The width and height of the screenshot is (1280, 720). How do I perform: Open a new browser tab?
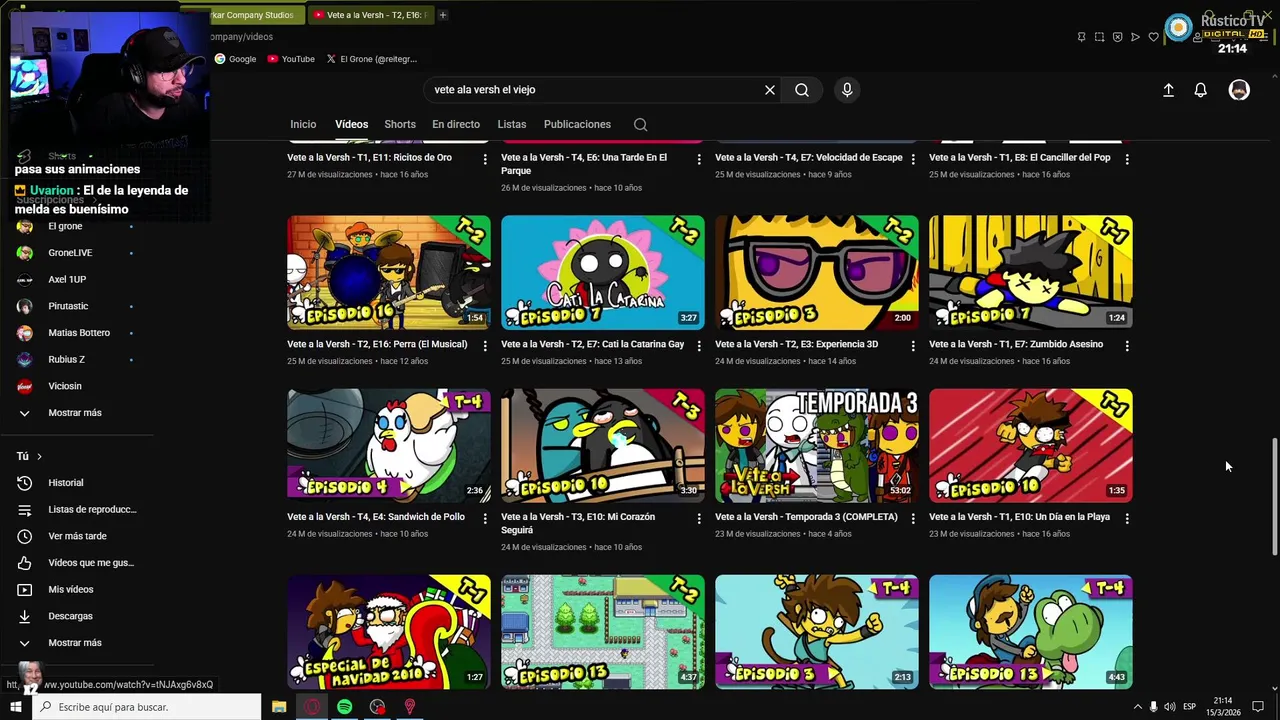443,15
